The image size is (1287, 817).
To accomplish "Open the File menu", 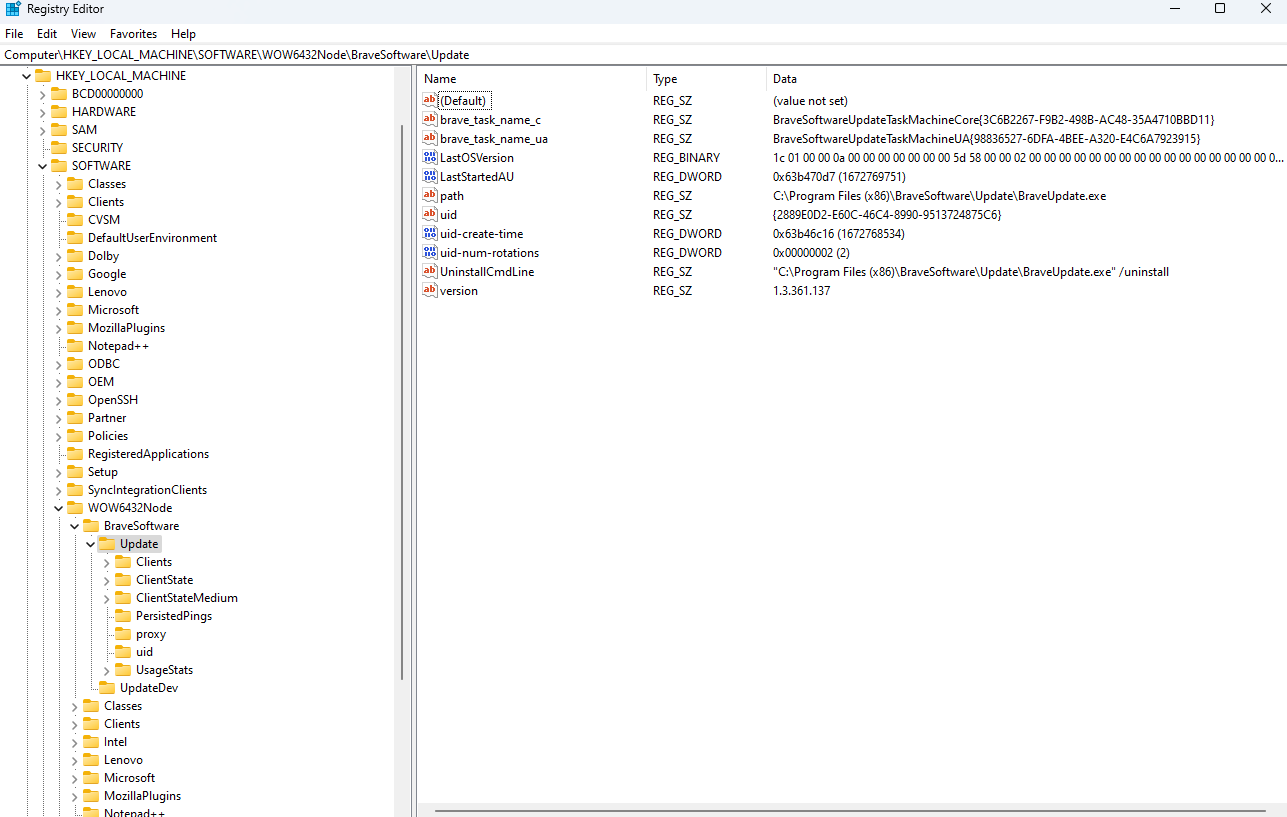I will 14,33.
